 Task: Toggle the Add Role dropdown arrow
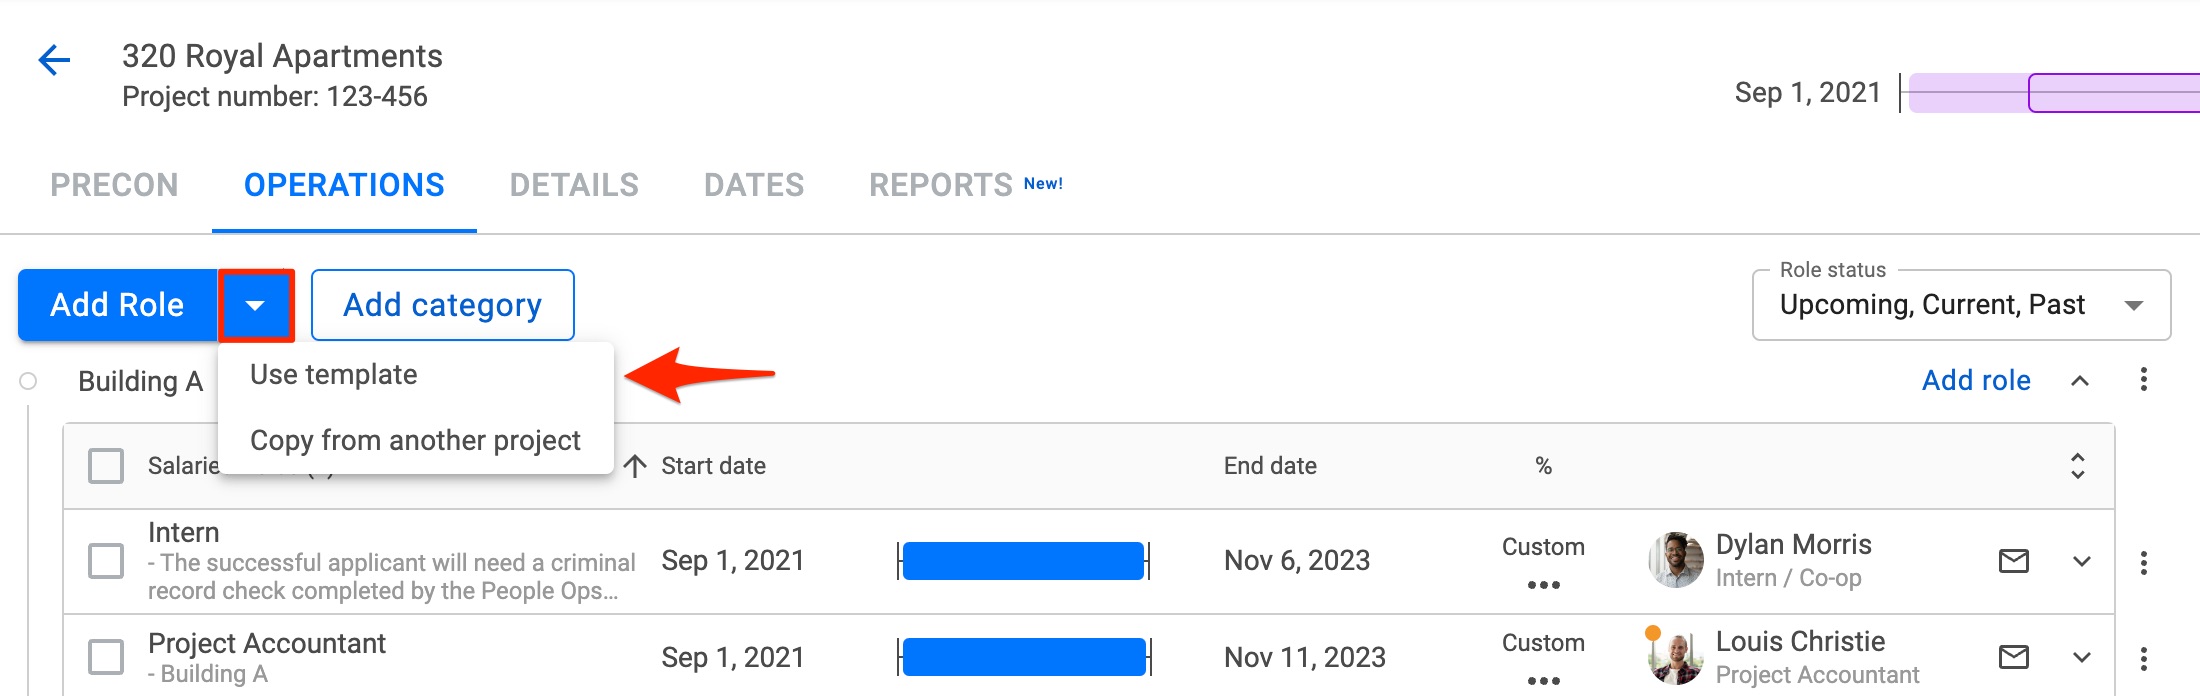click(256, 305)
